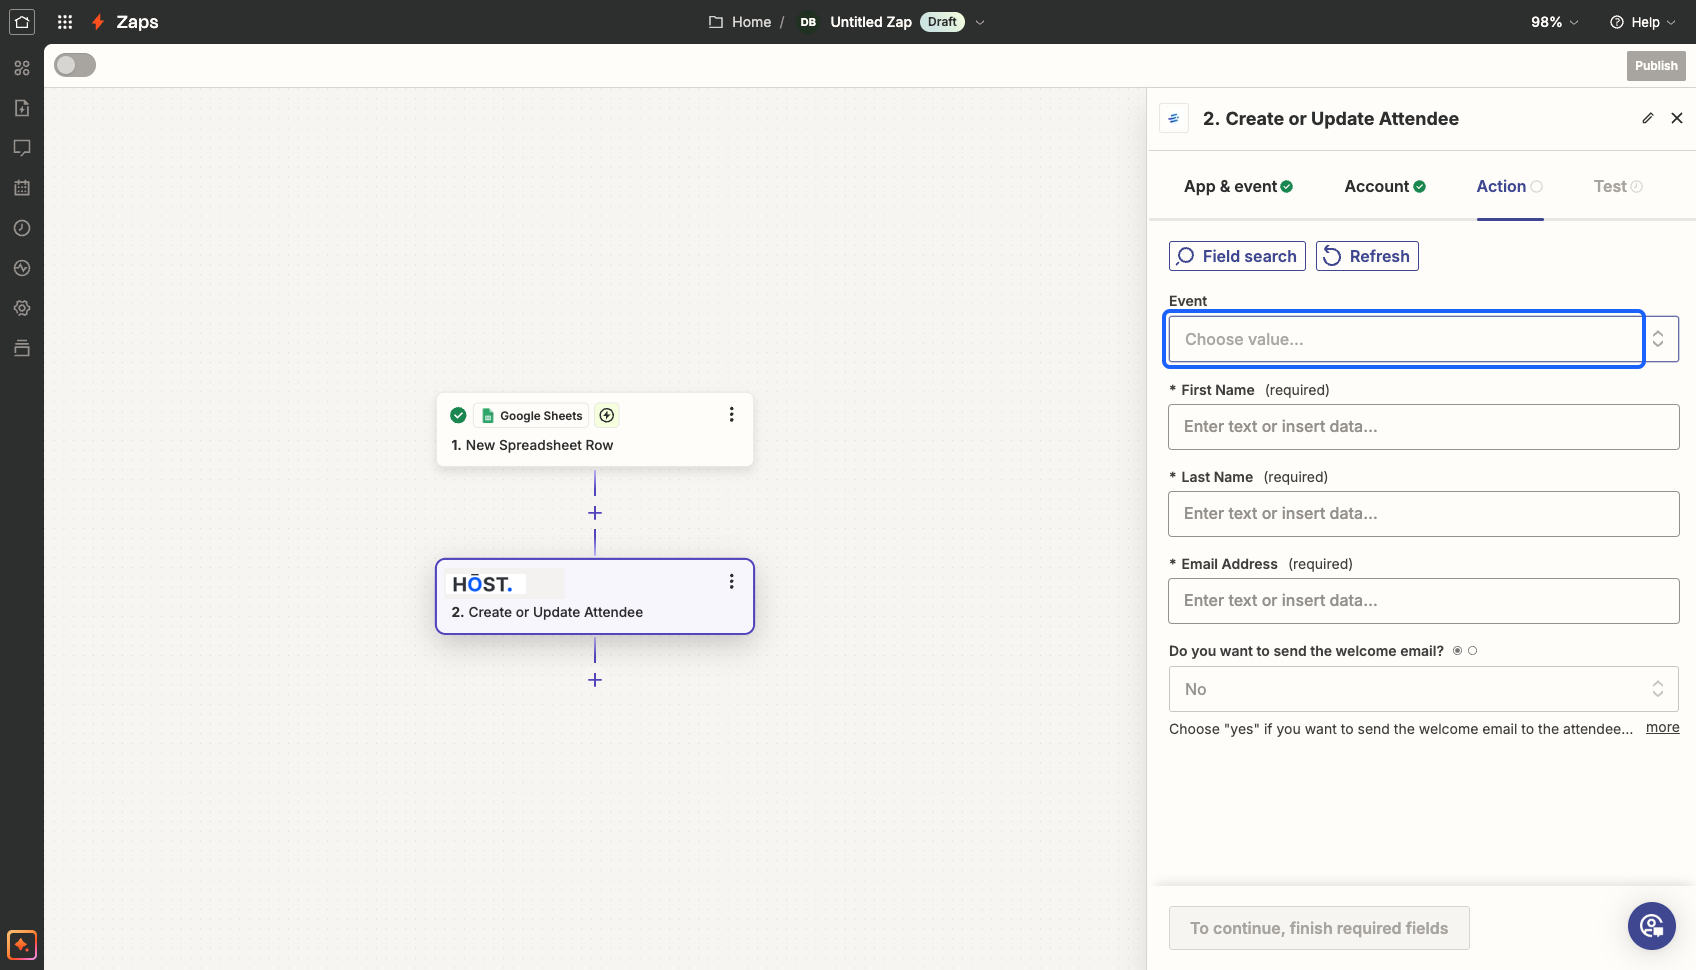Open the 98% zoom level dropdown
The width and height of the screenshot is (1696, 970).
[1555, 22]
